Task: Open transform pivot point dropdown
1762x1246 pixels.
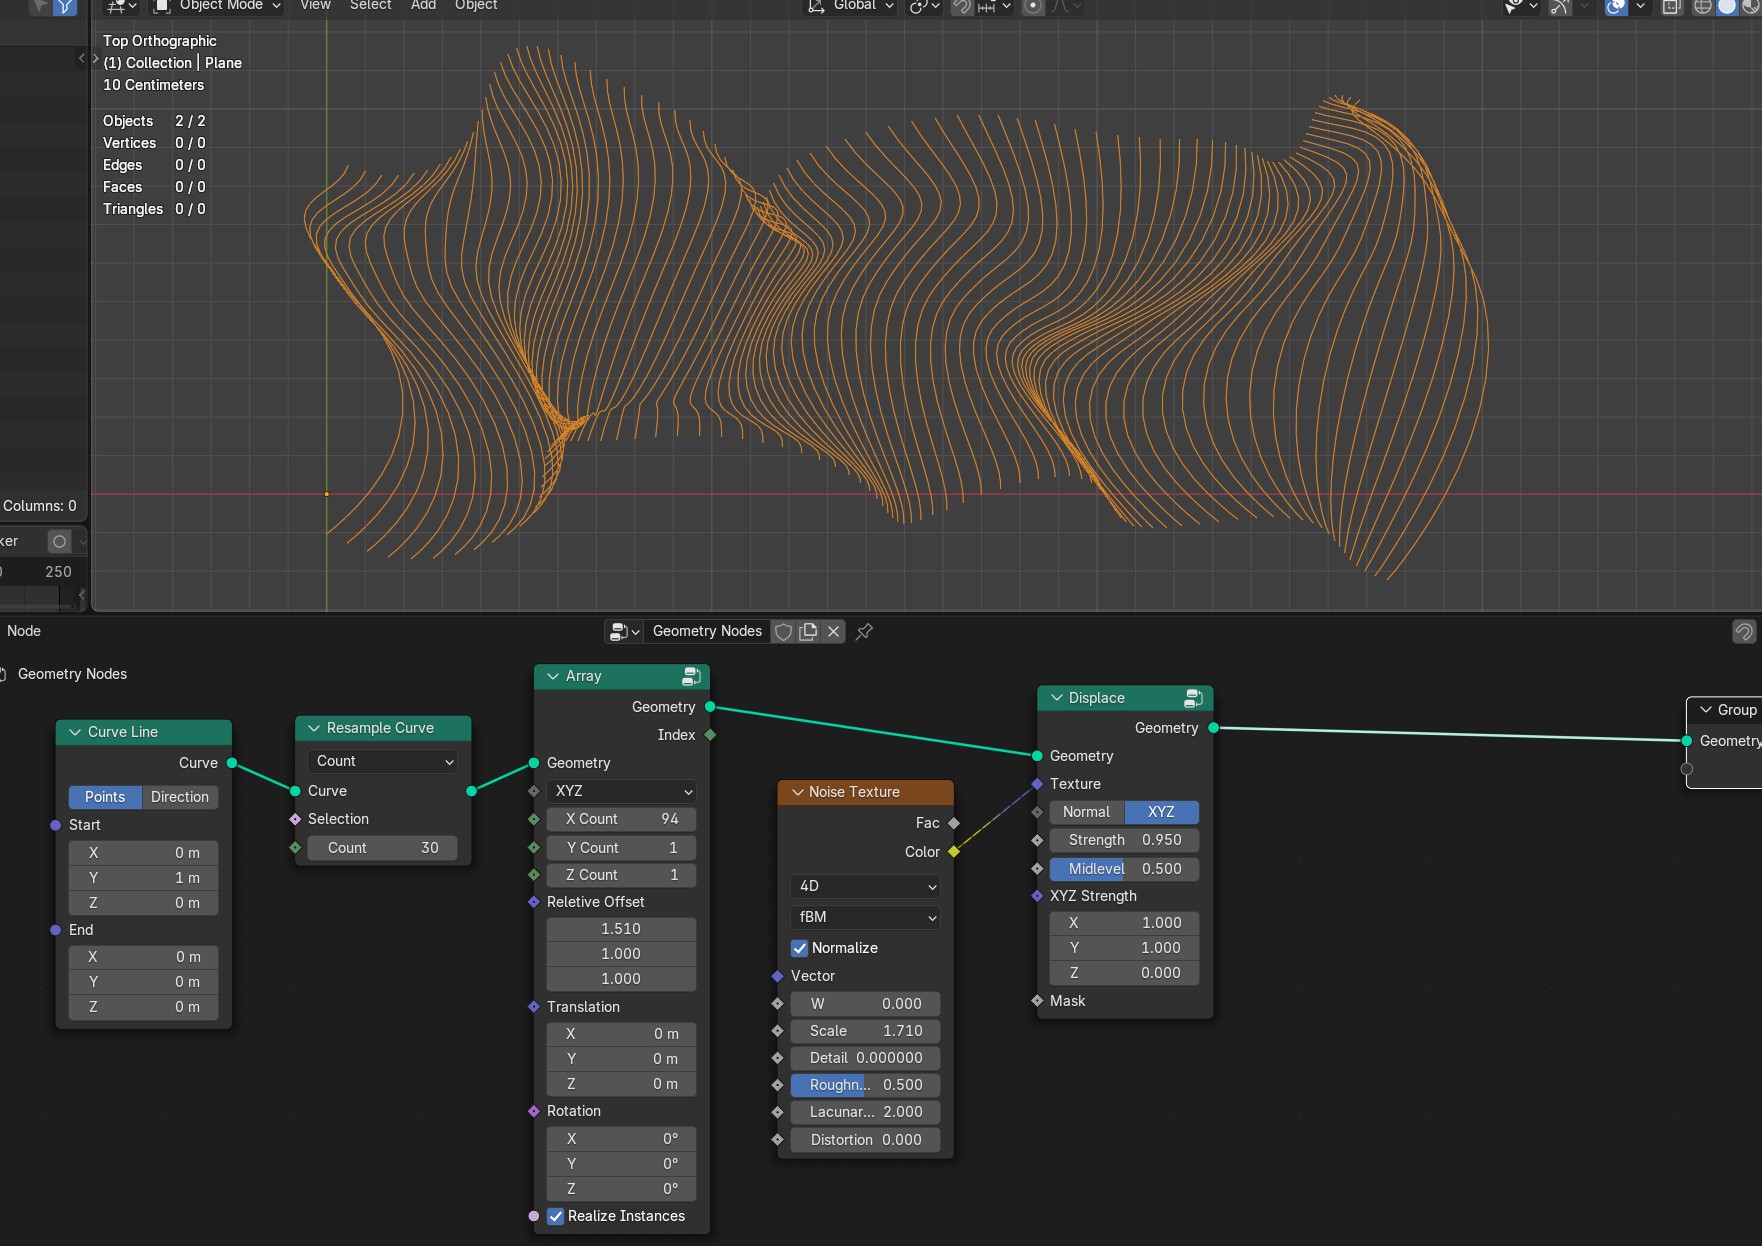Action: 924,6
